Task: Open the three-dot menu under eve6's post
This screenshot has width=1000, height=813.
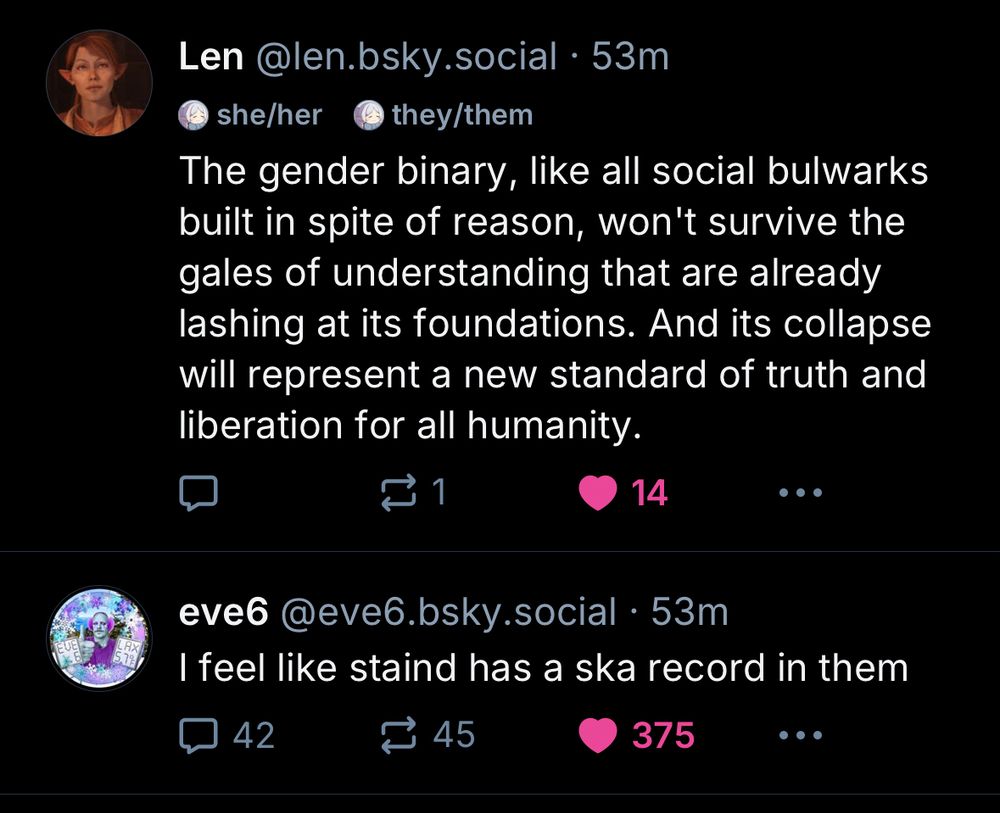Action: (x=799, y=736)
